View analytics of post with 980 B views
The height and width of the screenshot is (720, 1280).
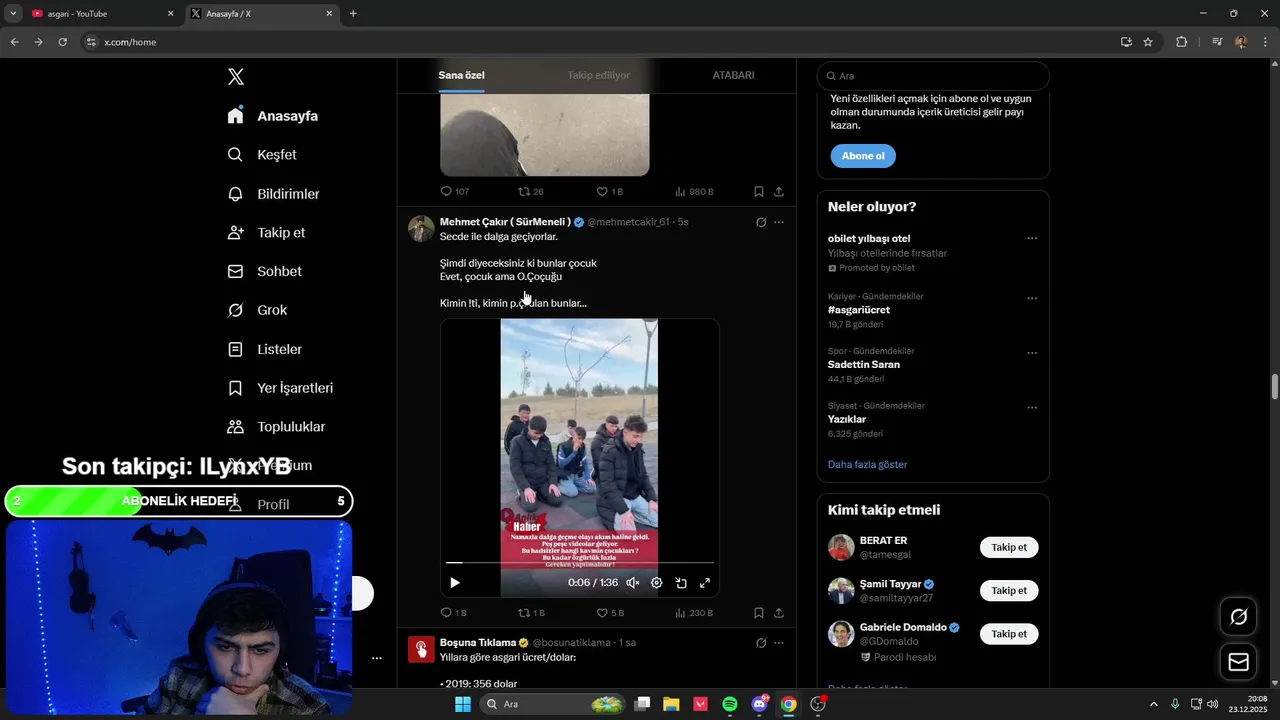pos(694,191)
